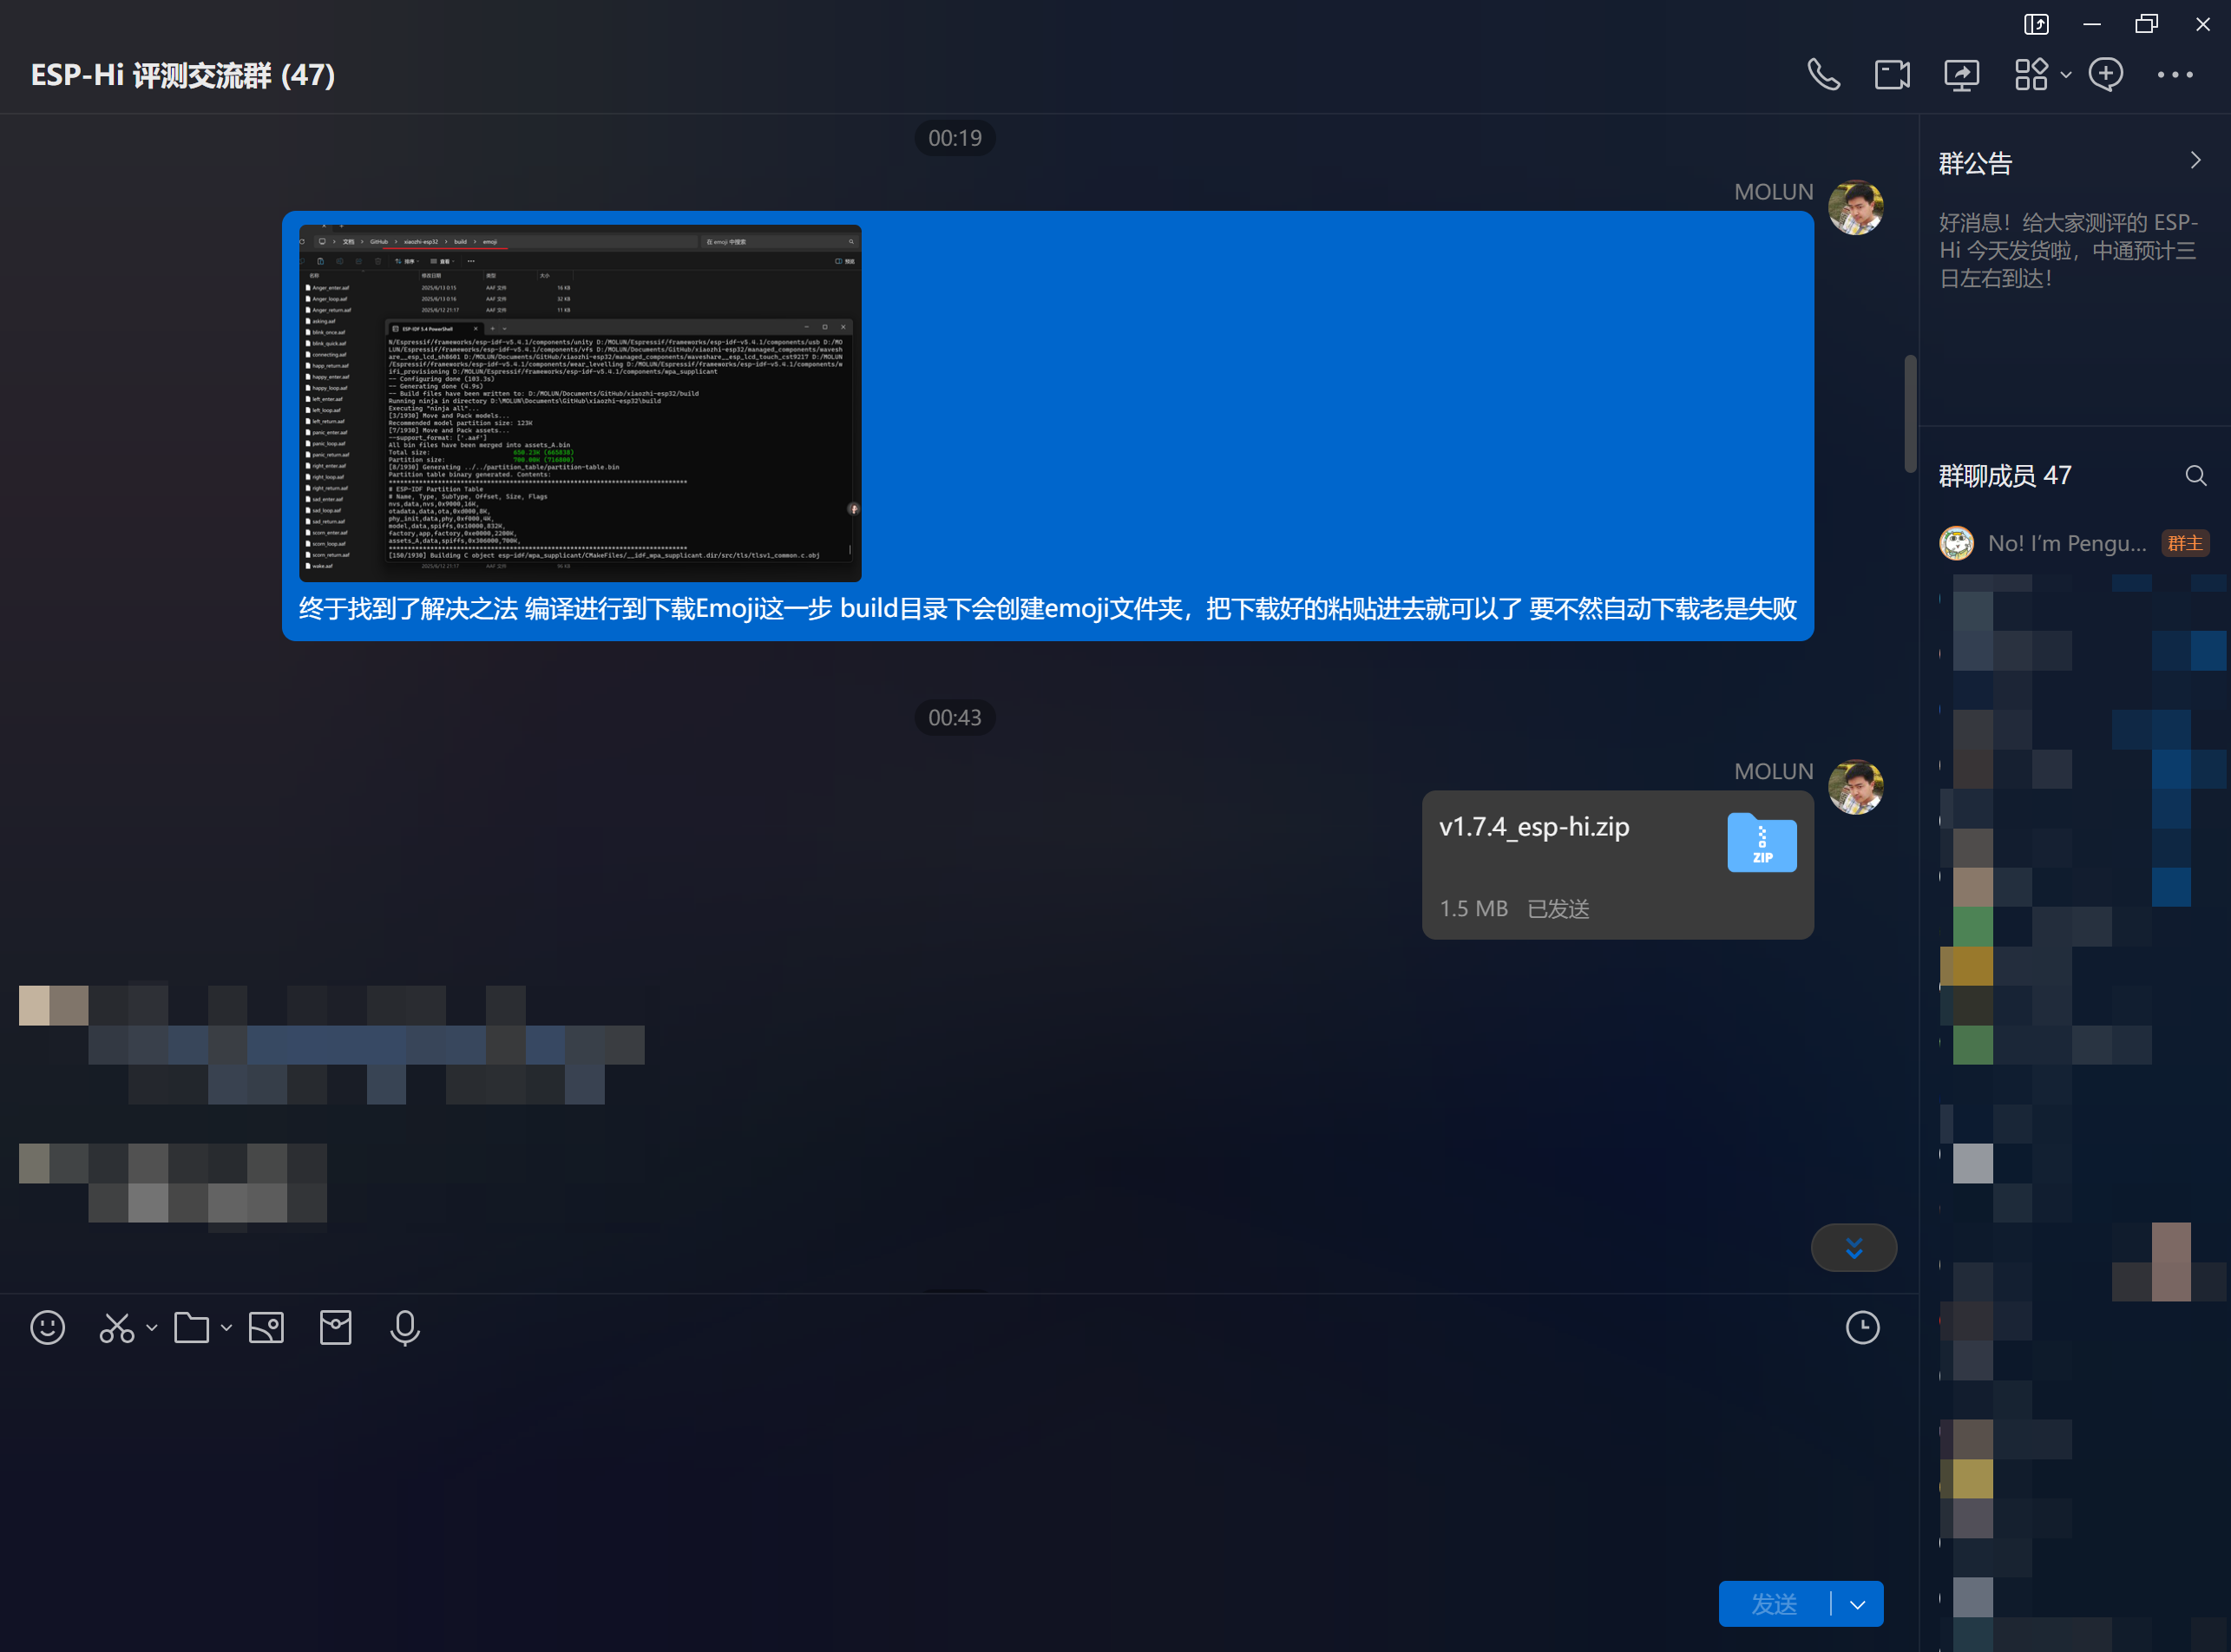Start a video call

click(x=1891, y=75)
